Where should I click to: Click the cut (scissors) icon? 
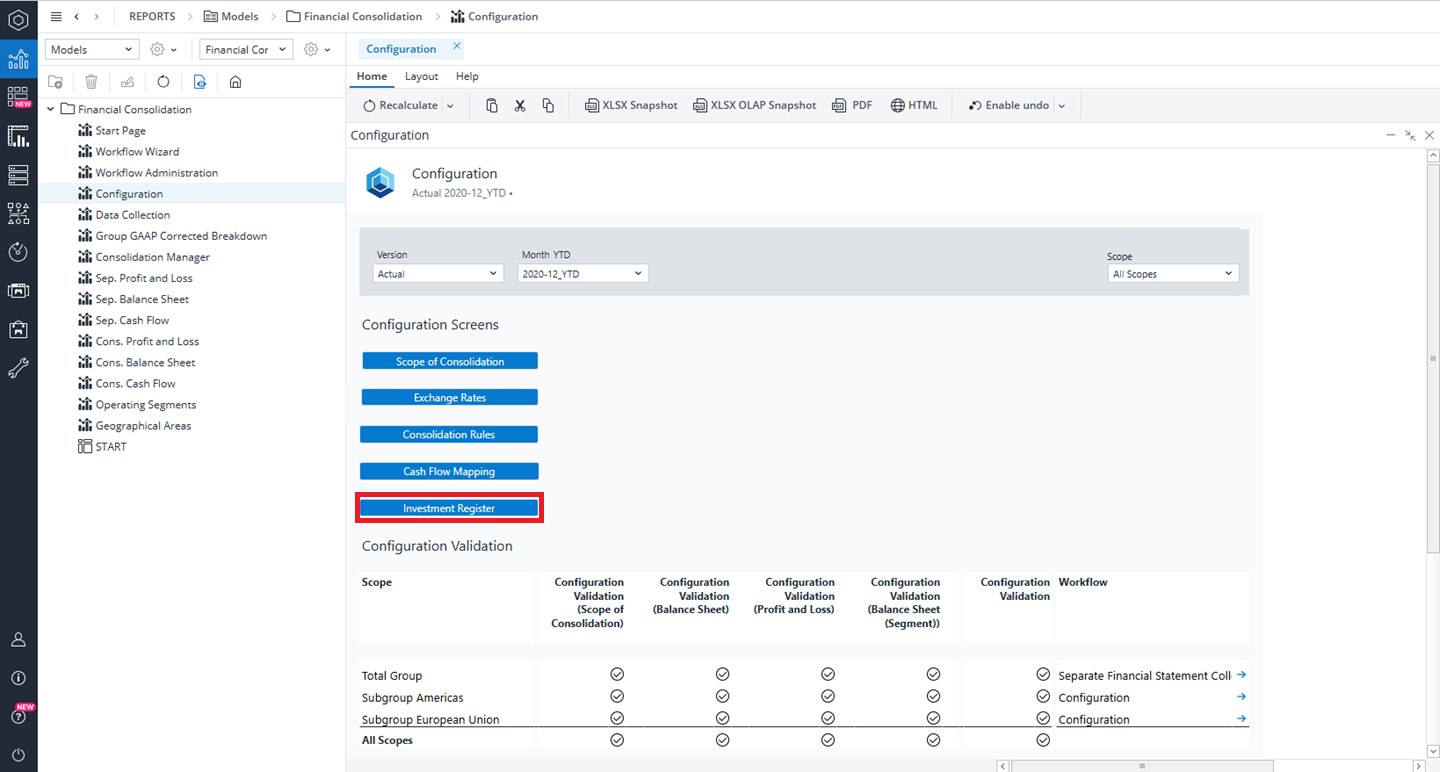pos(520,105)
